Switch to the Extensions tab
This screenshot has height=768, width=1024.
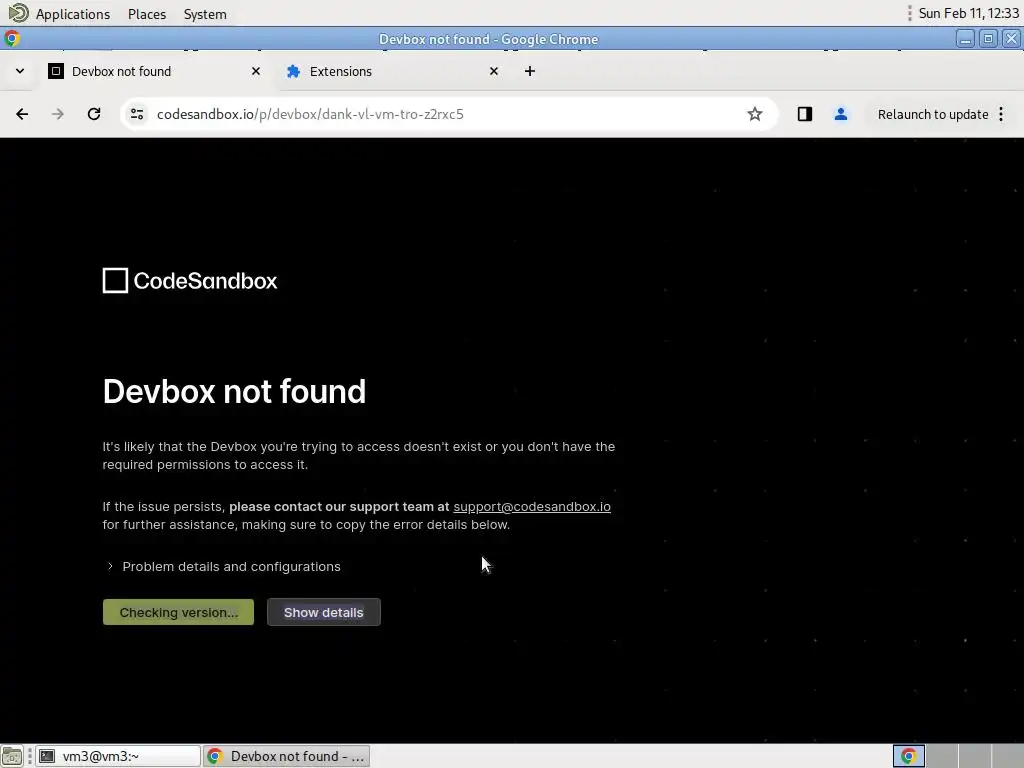pos(393,71)
